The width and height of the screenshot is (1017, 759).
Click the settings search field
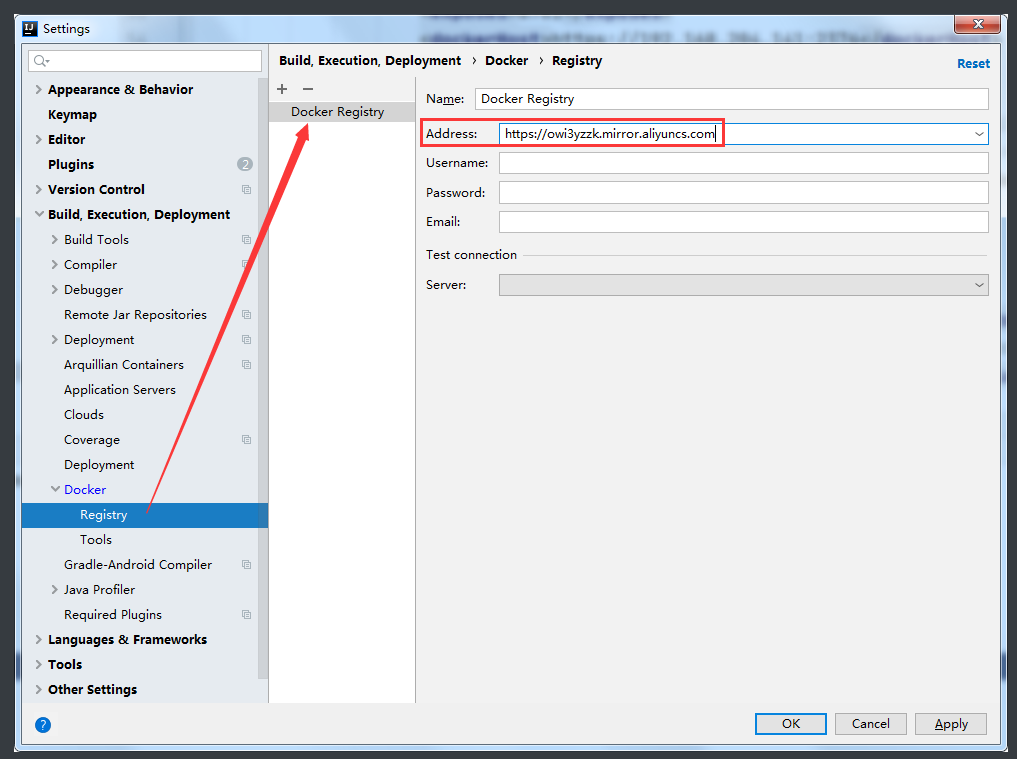click(145, 61)
